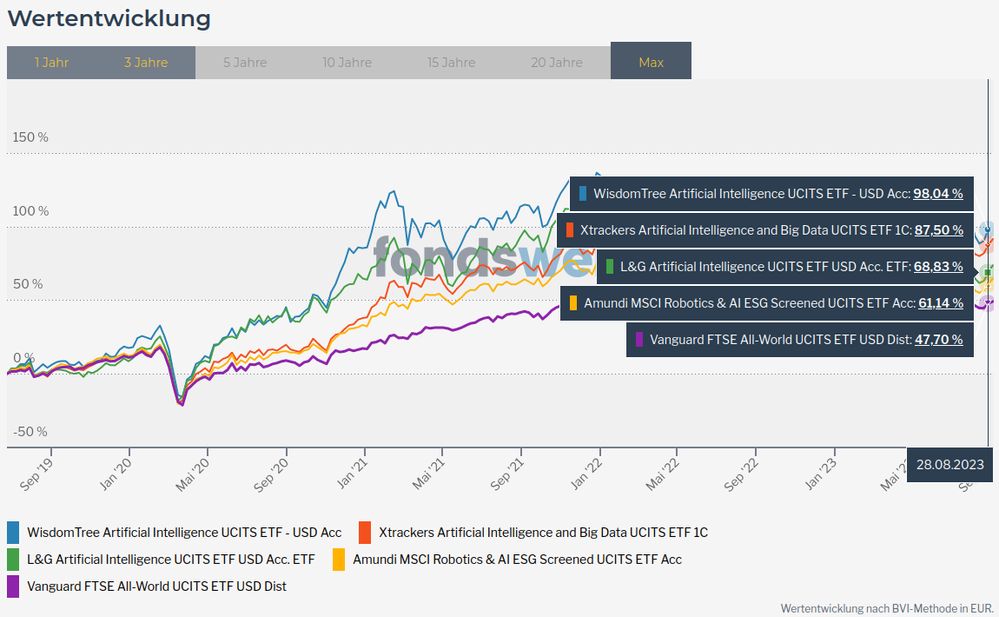Select the 10 Jahre period tab
Screen dimensions: 999x617
tap(347, 62)
